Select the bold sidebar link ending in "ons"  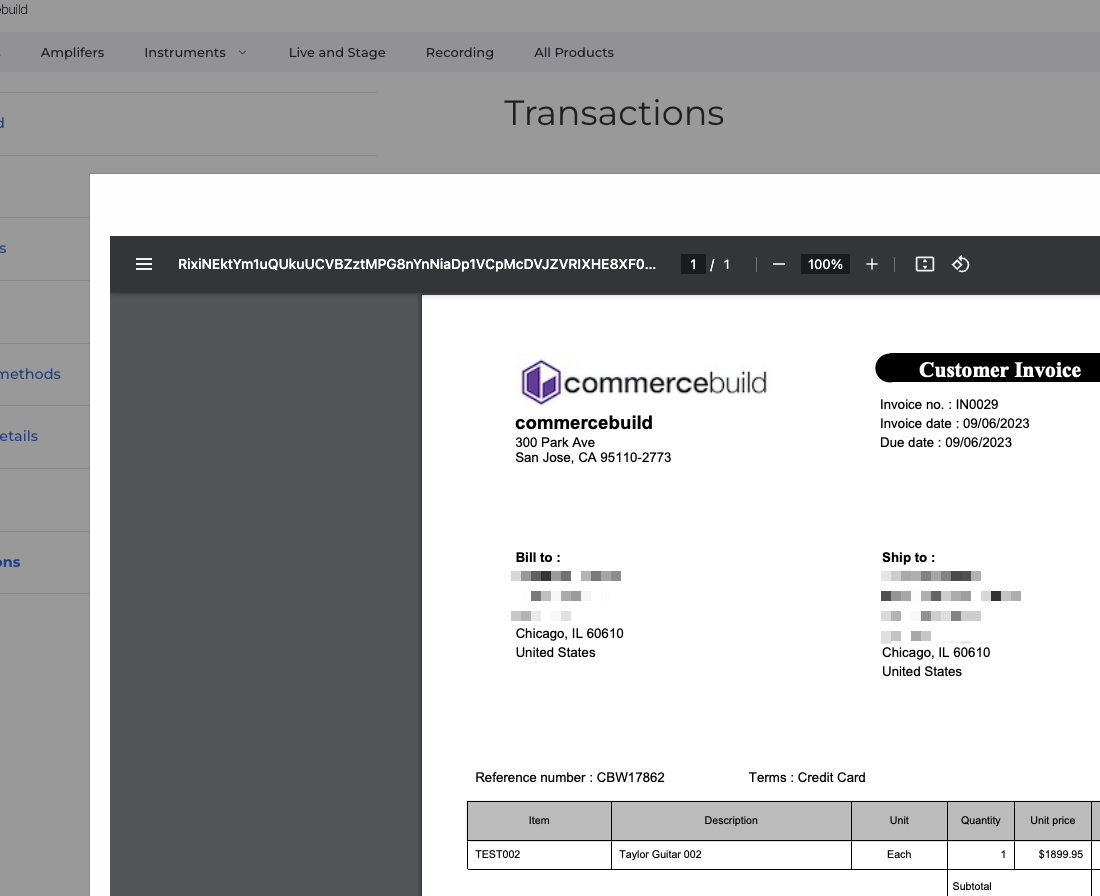10,562
